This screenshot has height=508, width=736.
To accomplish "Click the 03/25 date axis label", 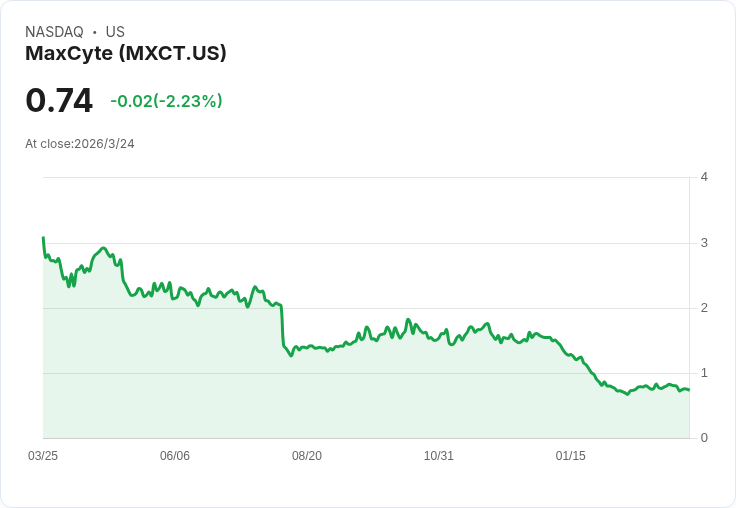I will pos(43,456).
